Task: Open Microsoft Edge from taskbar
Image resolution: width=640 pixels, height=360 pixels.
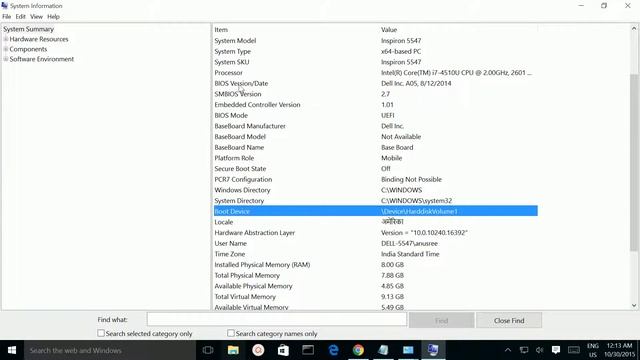Action: tap(333, 350)
